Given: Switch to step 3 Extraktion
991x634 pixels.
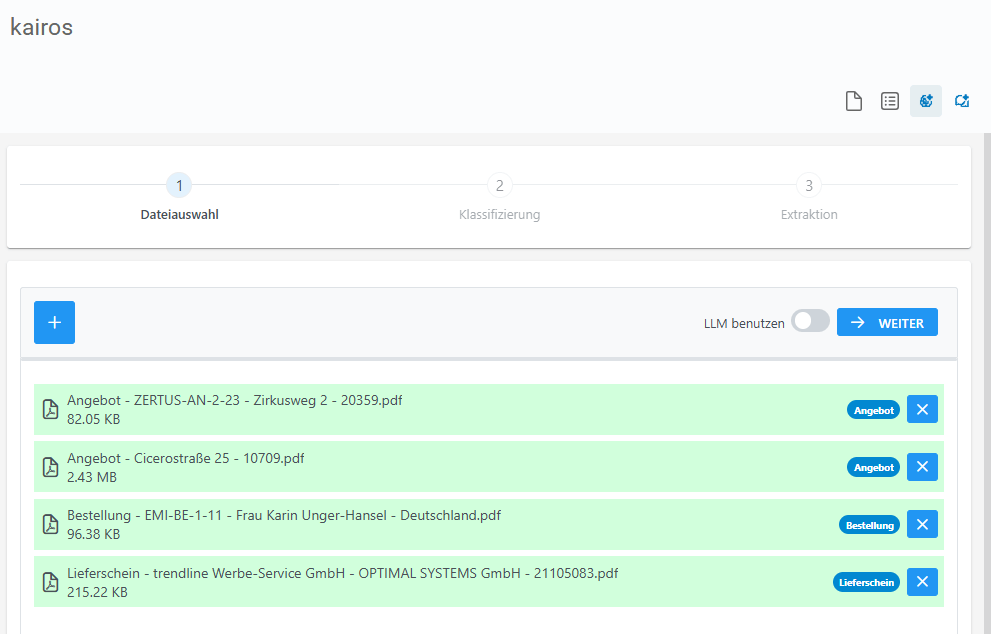Looking at the screenshot, I should [x=809, y=186].
